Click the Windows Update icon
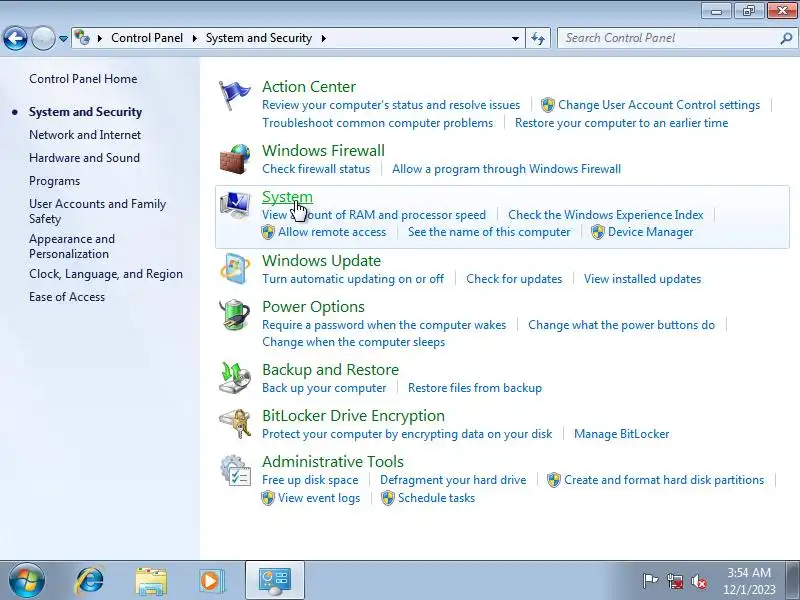This screenshot has height=600, width=800. 235,268
